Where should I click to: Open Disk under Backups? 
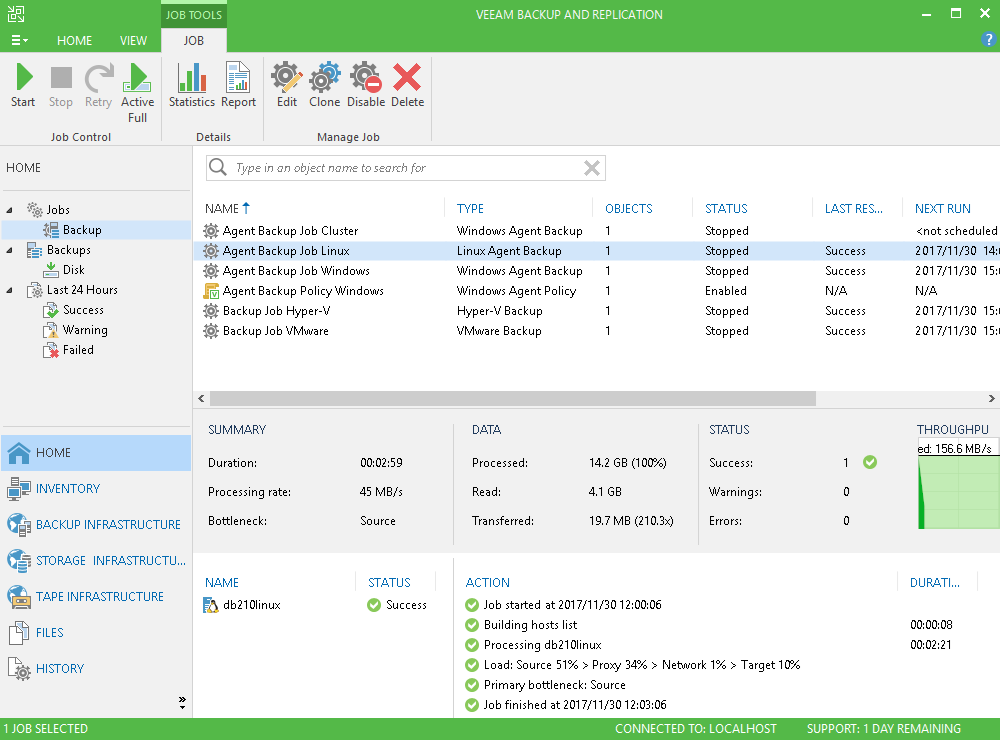tap(64, 270)
